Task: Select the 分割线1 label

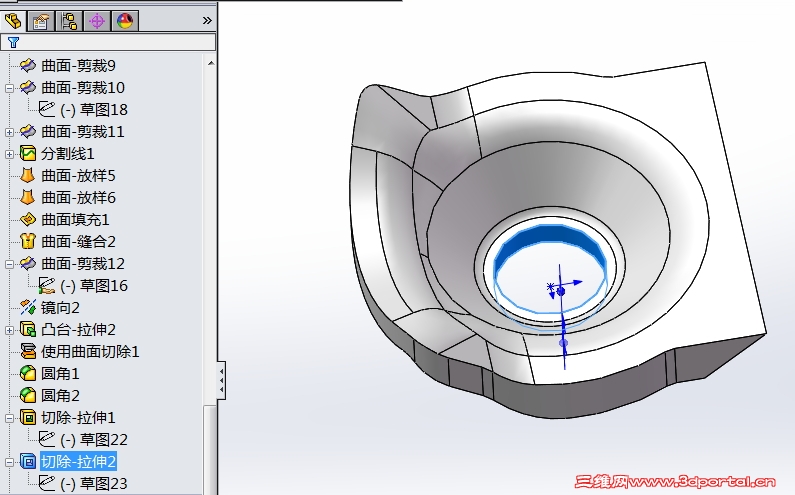Action: tap(68, 153)
